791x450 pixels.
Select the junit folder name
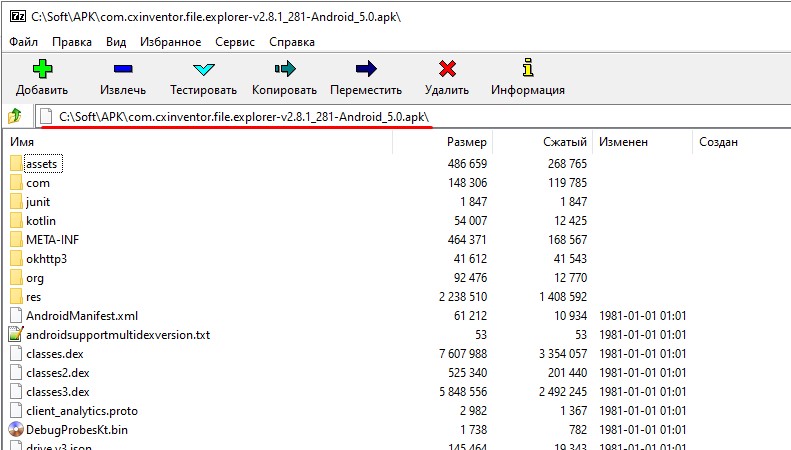tap(38, 202)
